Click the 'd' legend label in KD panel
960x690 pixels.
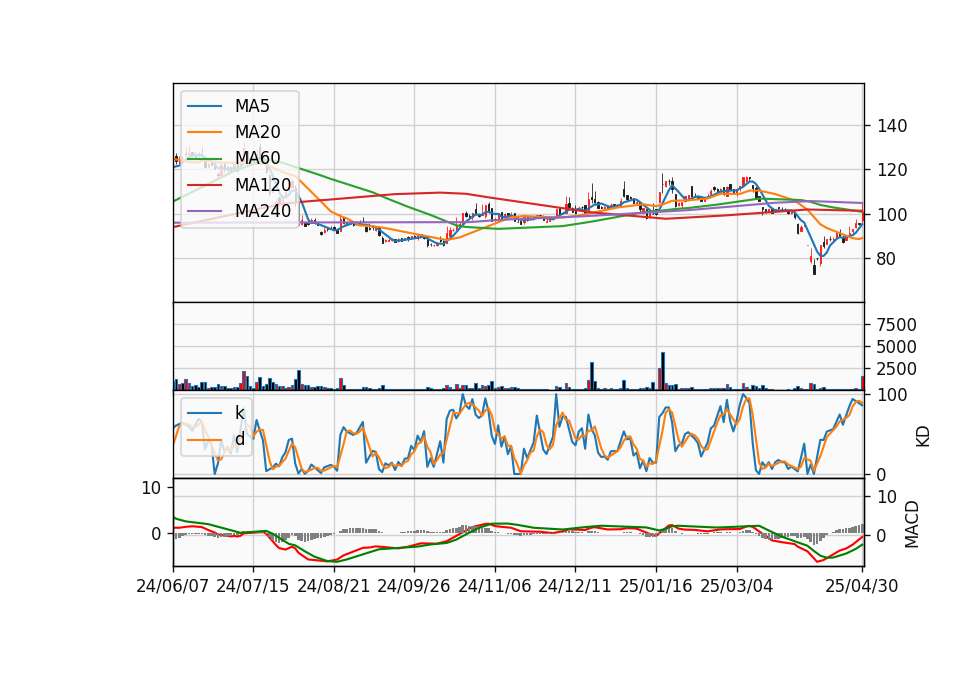[x=239, y=439]
